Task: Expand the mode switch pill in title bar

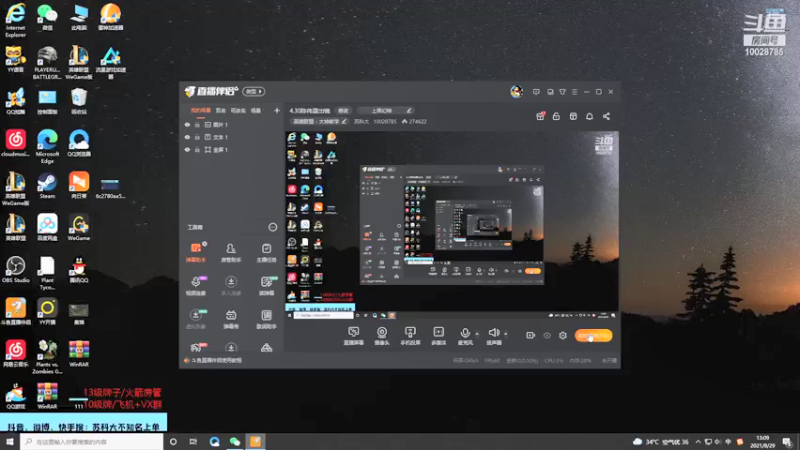Action: pyautogui.click(x=254, y=91)
